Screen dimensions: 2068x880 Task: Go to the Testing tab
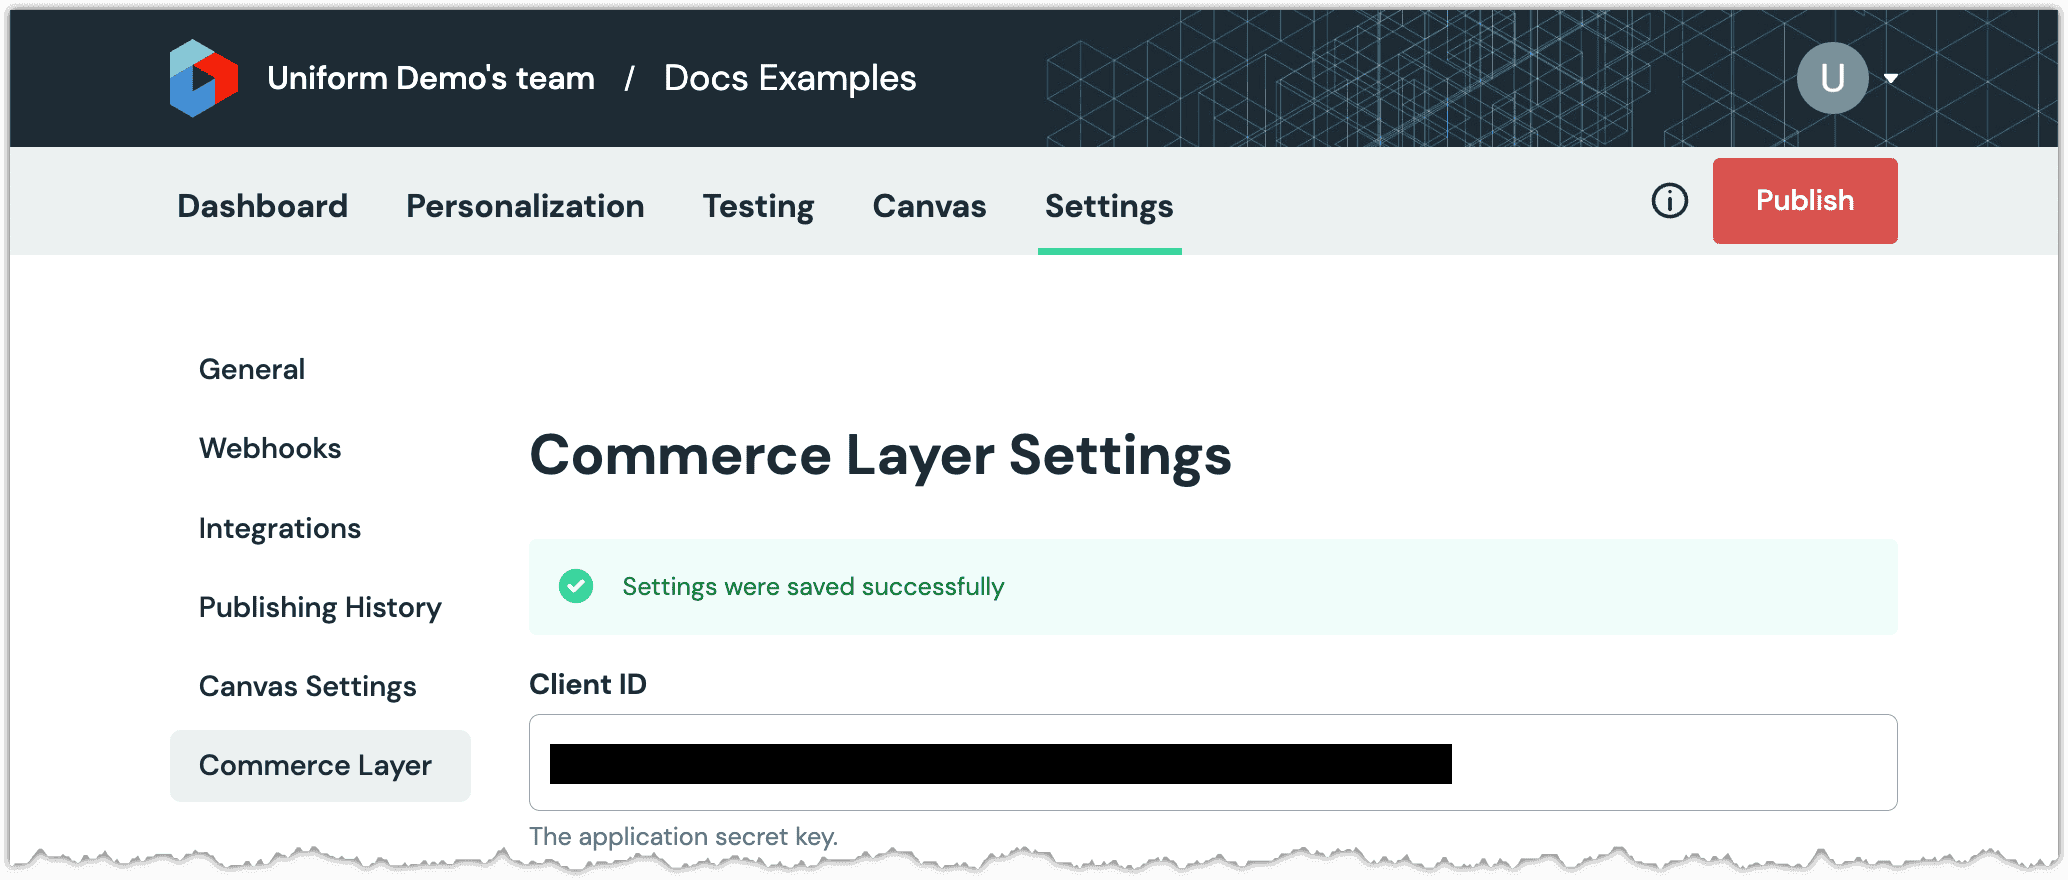(758, 206)
